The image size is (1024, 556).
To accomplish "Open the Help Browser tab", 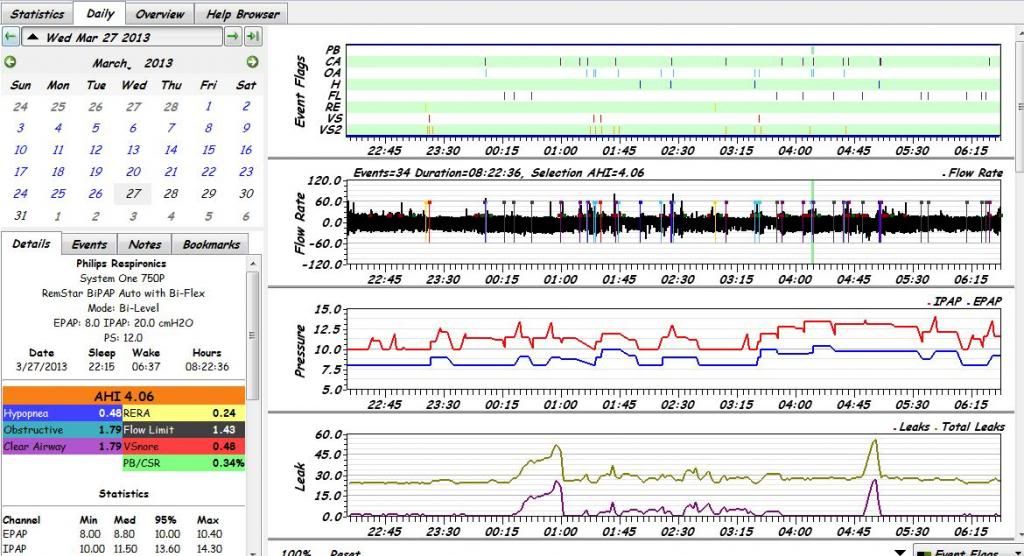I will (242, 14).
